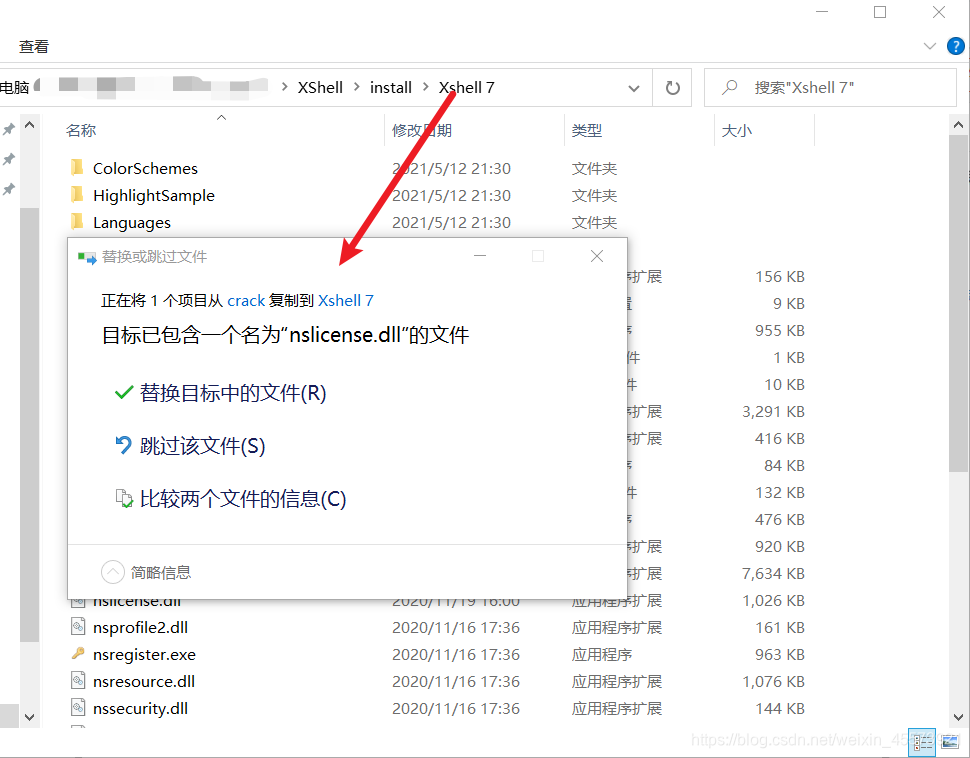This screenshot has height=758, width=970.
Task: Select the nsregister.exe key icon
Action: click(x=77, y=653)
